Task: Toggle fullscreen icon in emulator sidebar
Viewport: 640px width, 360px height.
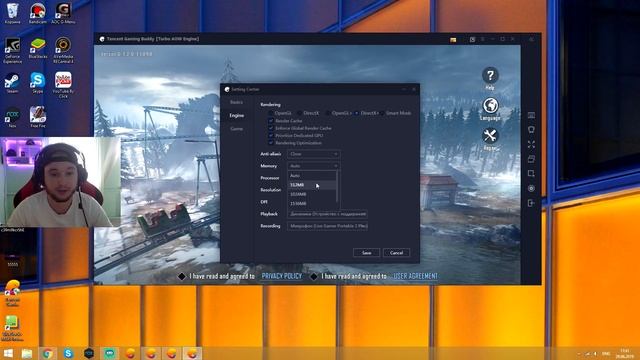Action: [x=531, y=144]
